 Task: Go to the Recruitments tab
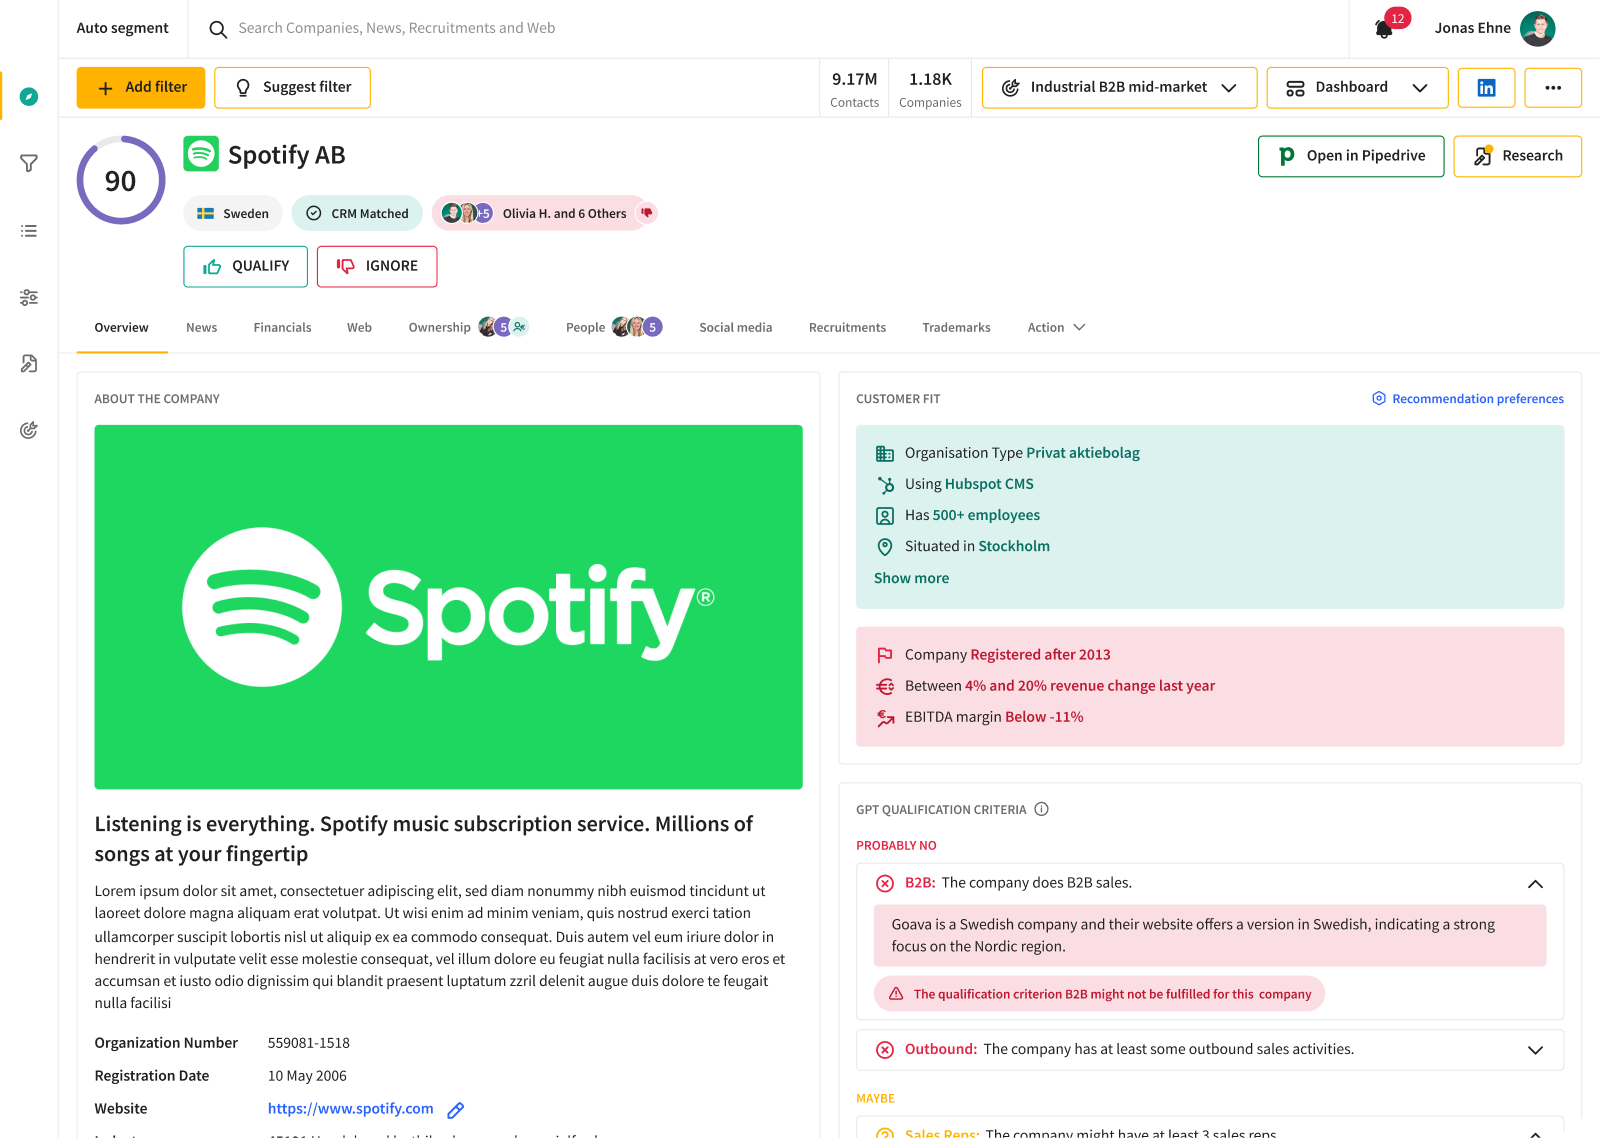[847, 328]
